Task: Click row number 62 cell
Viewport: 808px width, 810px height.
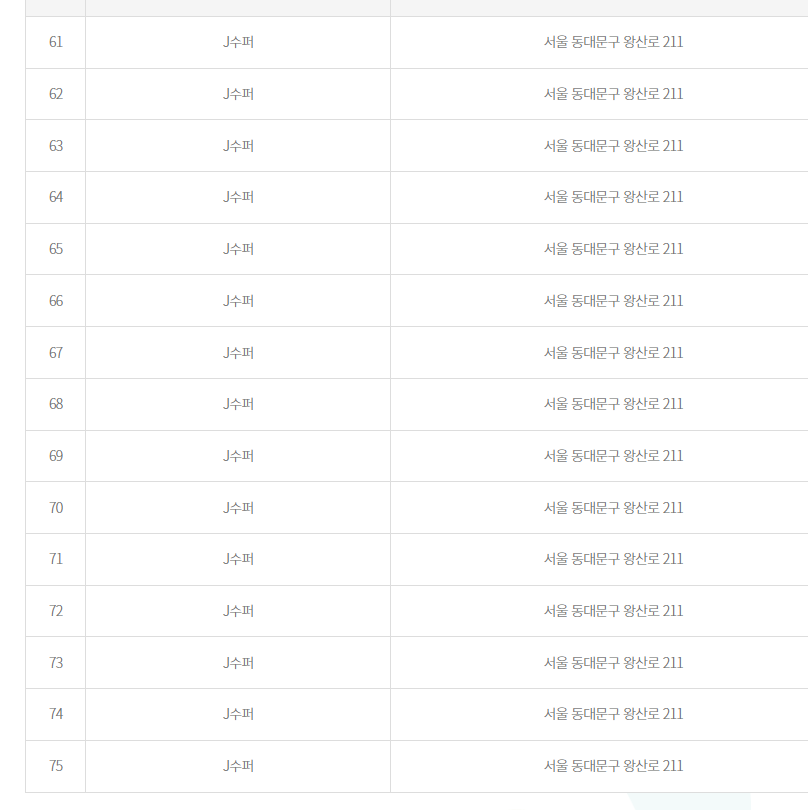Action: click(56, 94)
